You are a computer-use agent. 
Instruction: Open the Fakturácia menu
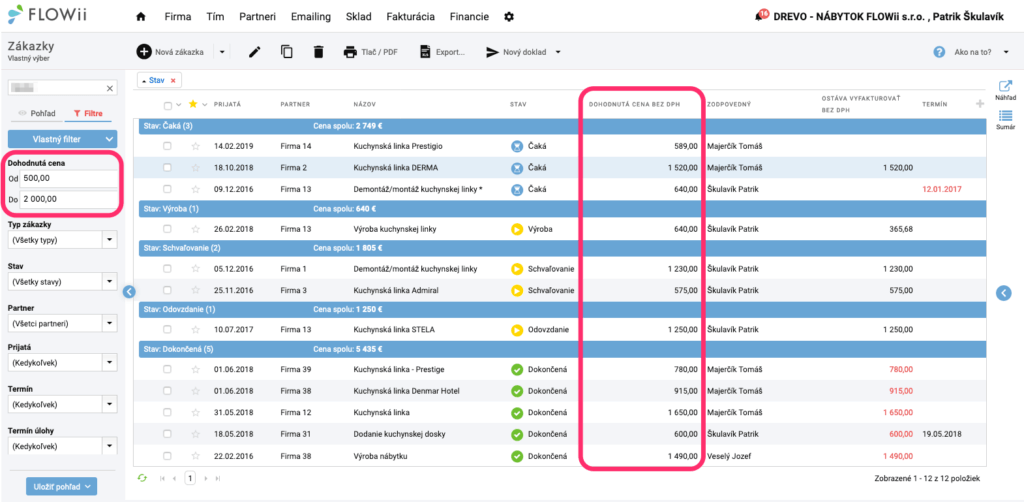point(410,17)
